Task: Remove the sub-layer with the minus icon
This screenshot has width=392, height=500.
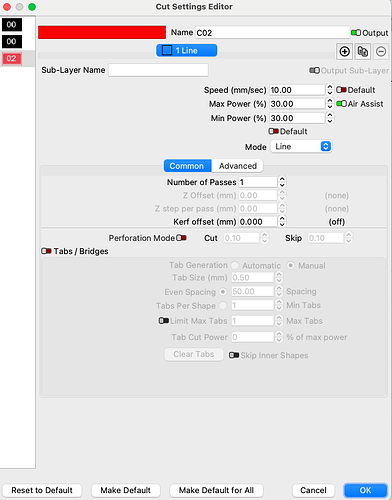Action: coord(381,52)
